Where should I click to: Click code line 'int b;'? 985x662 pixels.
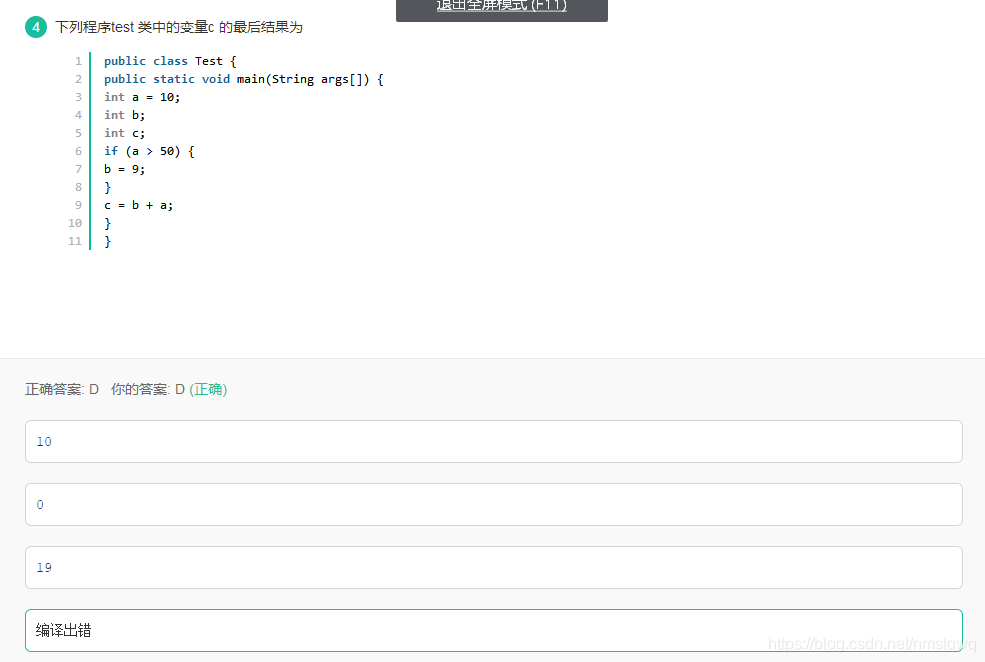click(124, 115)
